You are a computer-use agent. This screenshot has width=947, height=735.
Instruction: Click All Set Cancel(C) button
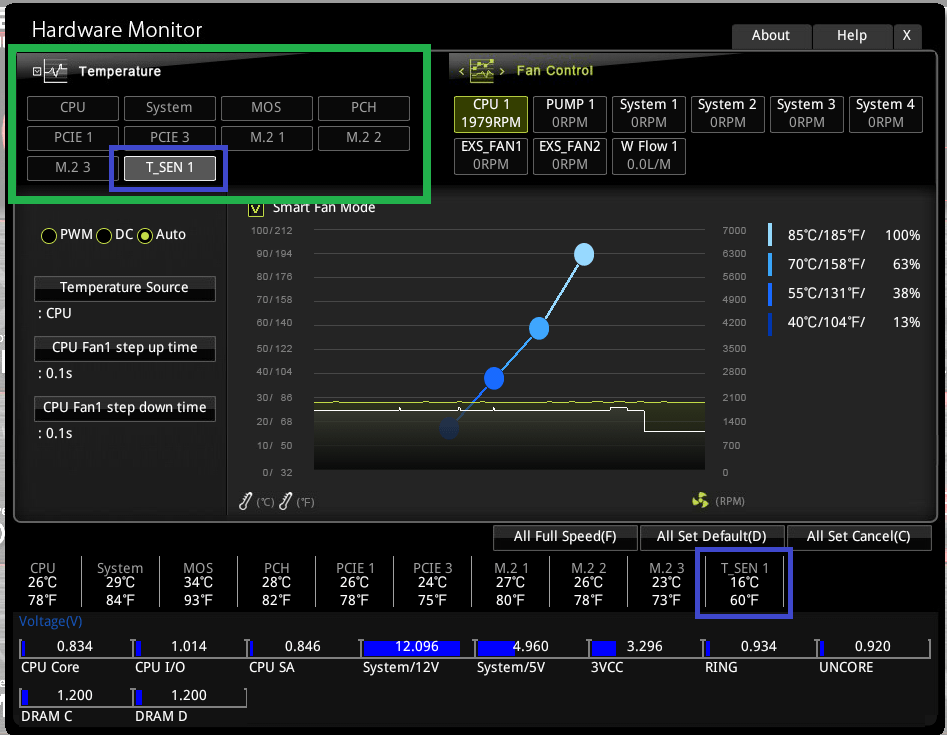858,537
